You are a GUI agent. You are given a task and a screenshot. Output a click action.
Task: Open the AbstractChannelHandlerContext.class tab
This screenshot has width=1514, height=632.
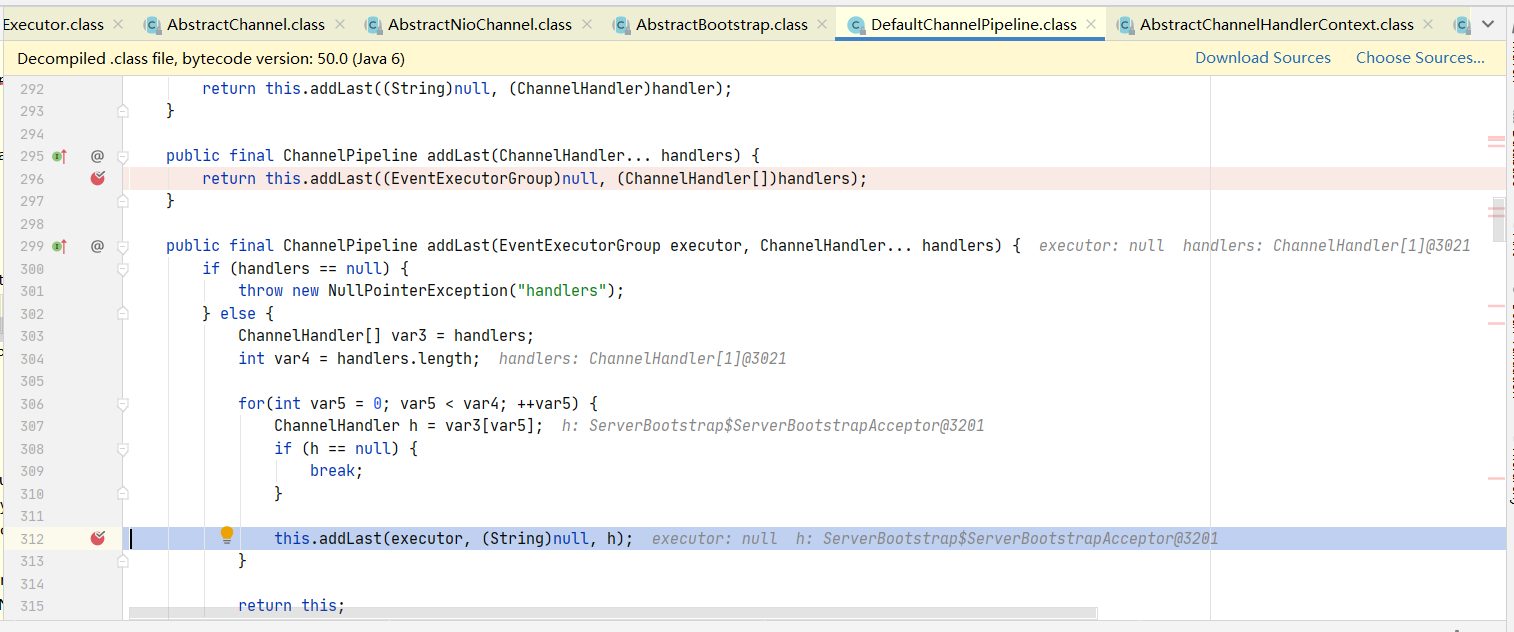1276,24
